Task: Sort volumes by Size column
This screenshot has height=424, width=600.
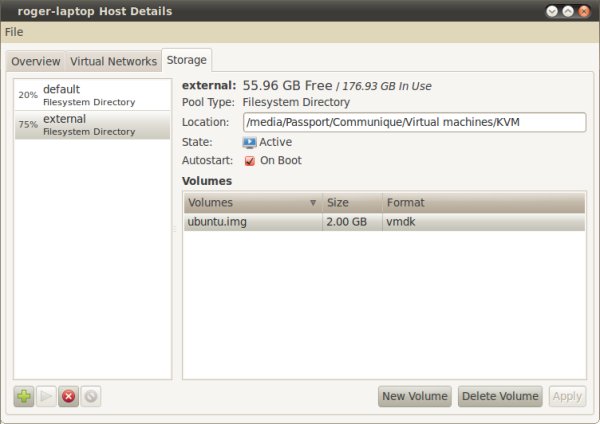Action: [x=350, y=202]
